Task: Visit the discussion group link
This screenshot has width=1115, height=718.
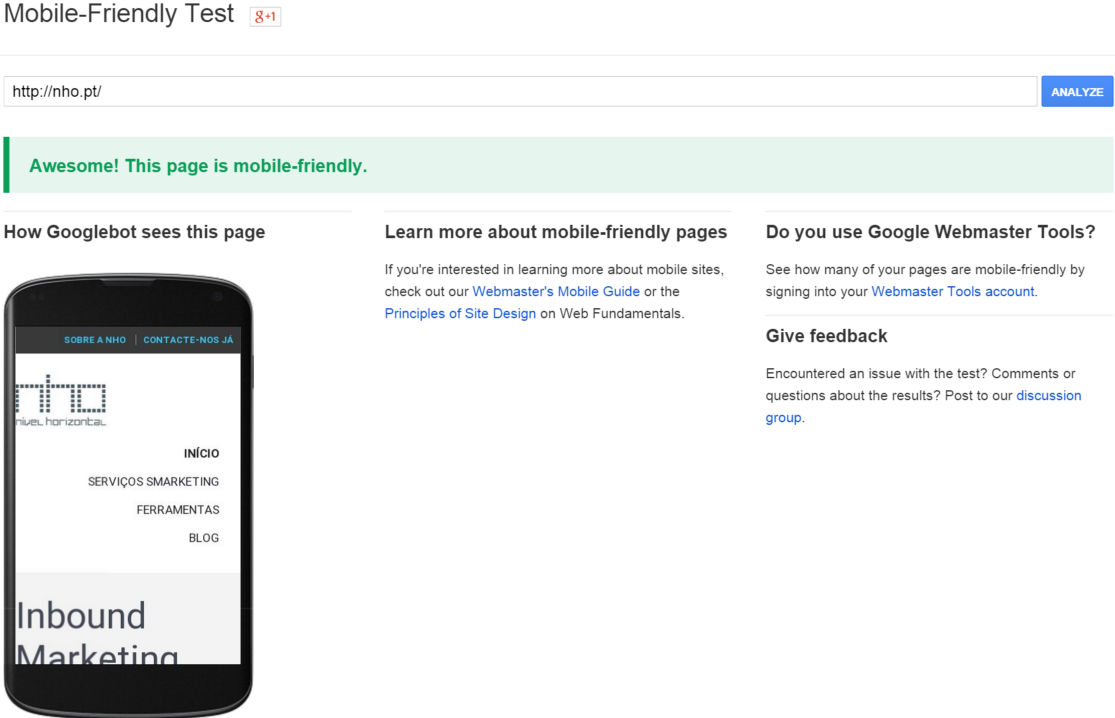Action: [x=1048, y=396]
